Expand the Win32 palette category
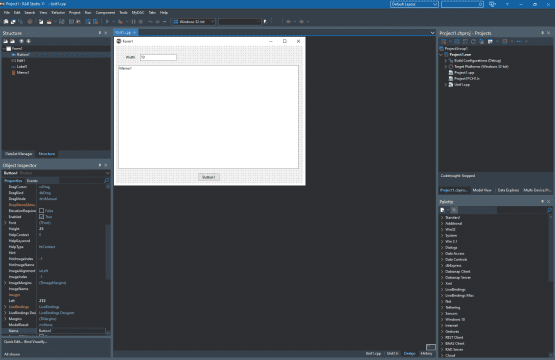Screen dimensions: 555x360 pyautogui.click(x=442, y=229)
